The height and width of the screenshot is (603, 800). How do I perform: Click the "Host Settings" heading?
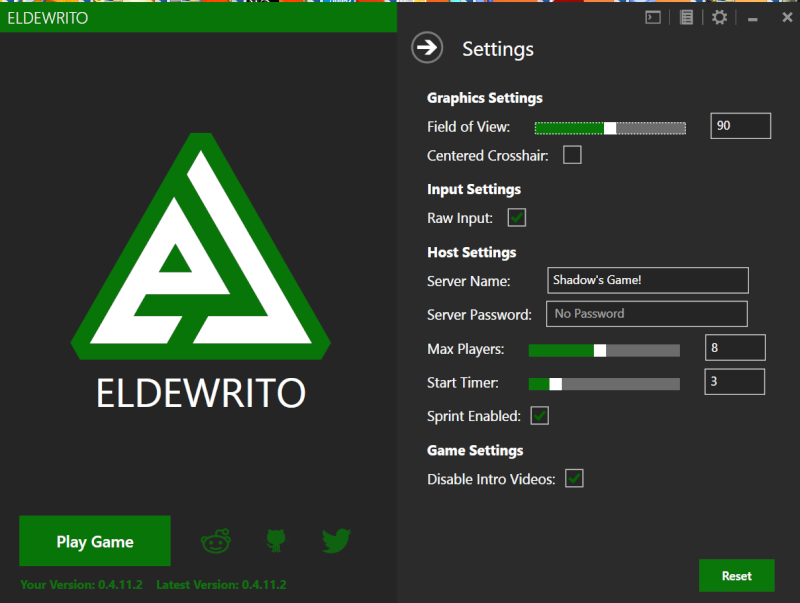click(471, 253)
